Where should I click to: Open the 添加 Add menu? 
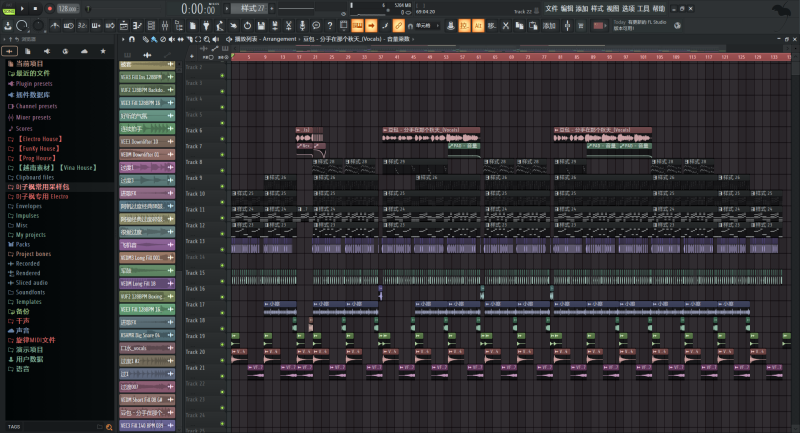(x=582, y=9)
